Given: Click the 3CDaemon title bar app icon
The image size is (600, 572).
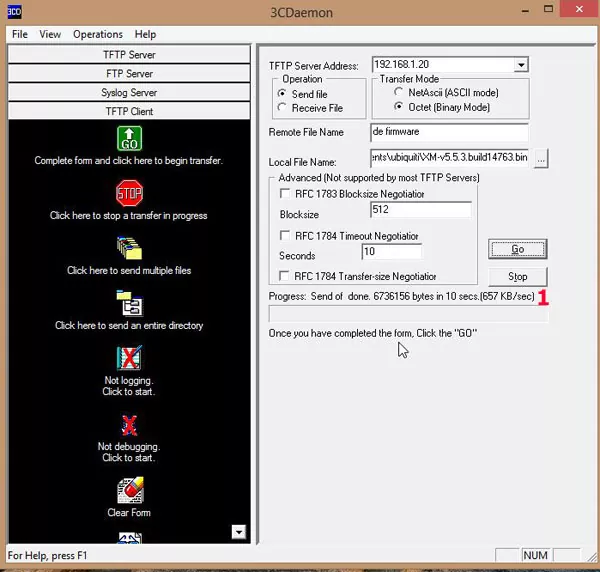Looking at the screenshot, I should click(x=13, y=11).
